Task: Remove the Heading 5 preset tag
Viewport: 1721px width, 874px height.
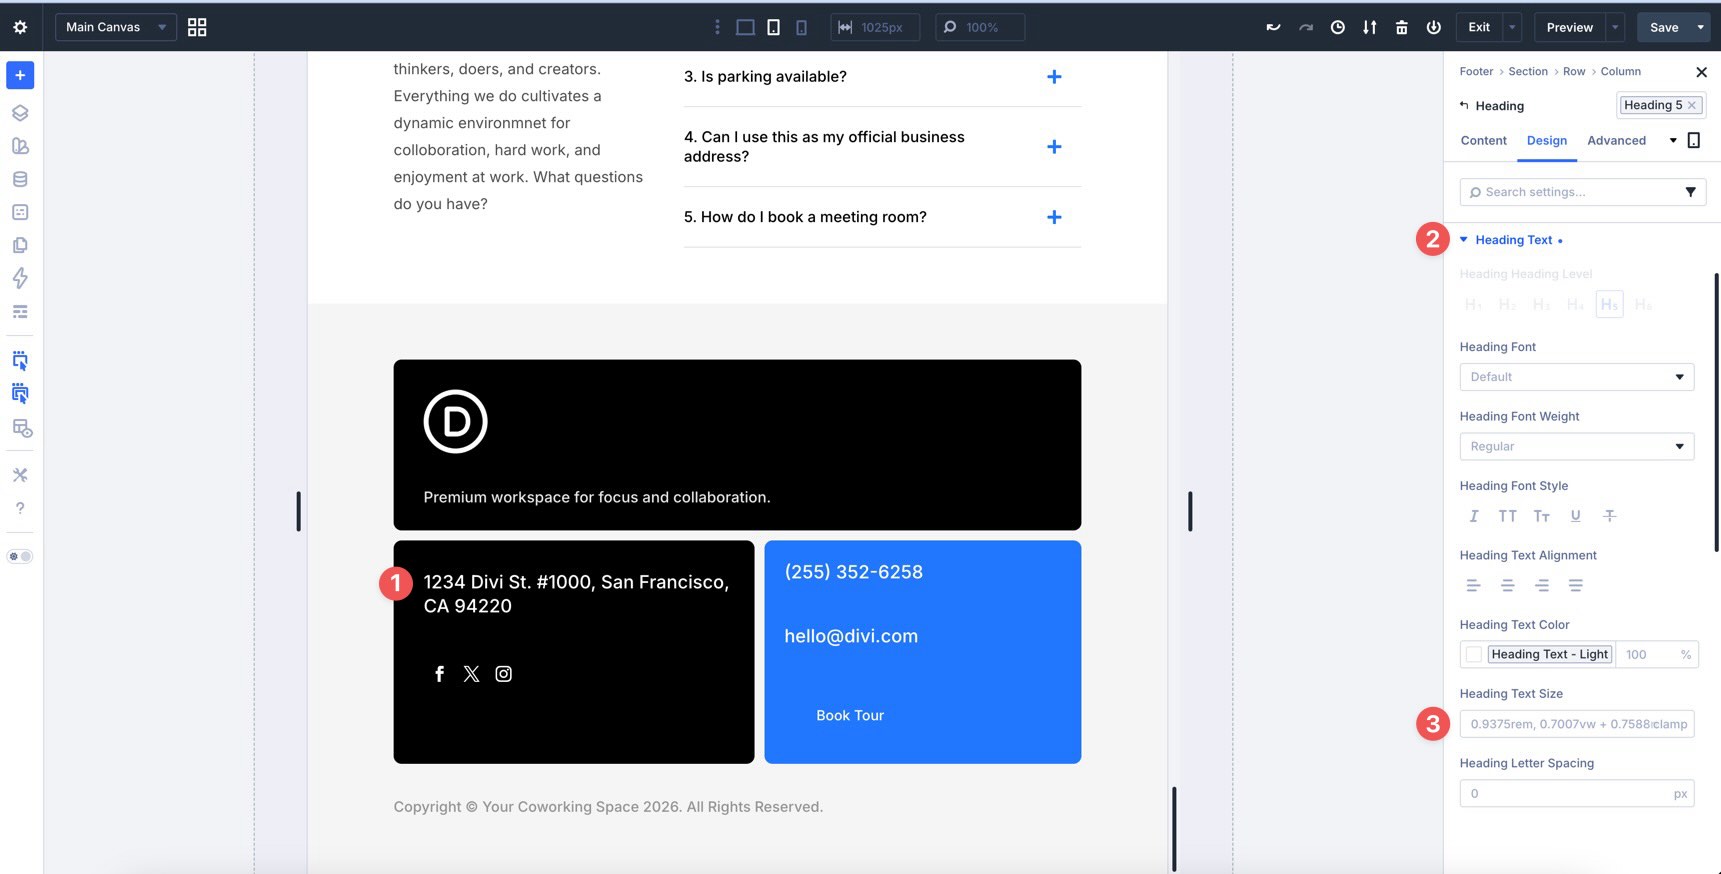Action: coord(1692,105)
